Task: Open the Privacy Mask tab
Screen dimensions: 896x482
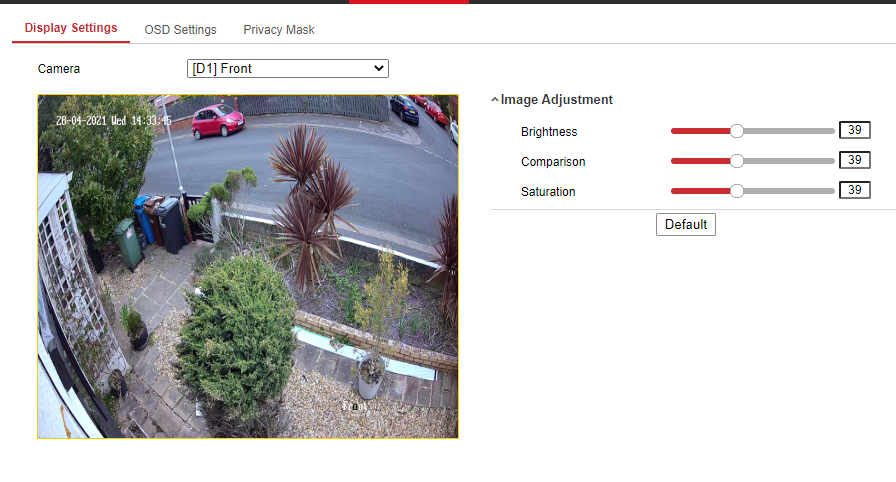Action: 279,30
